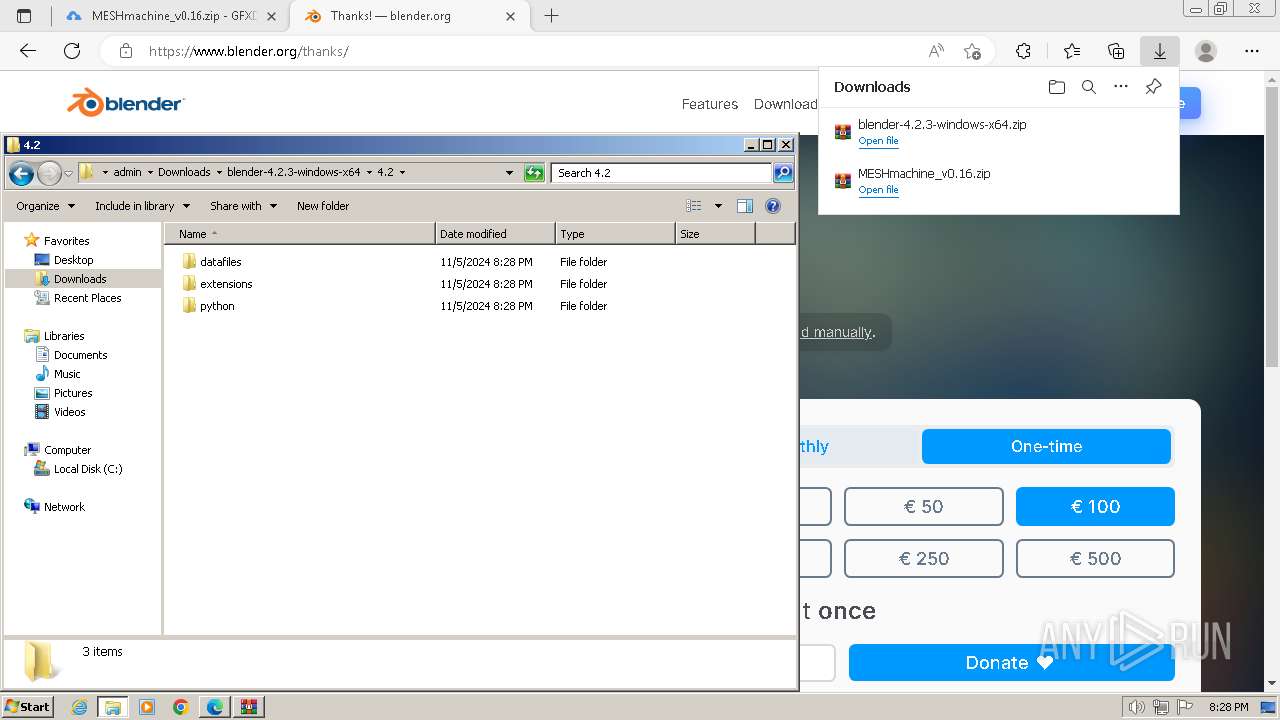Open Explorer recent pages dropdown arrow
Viewport: 1280px width, 720px height.
[68, 174]
